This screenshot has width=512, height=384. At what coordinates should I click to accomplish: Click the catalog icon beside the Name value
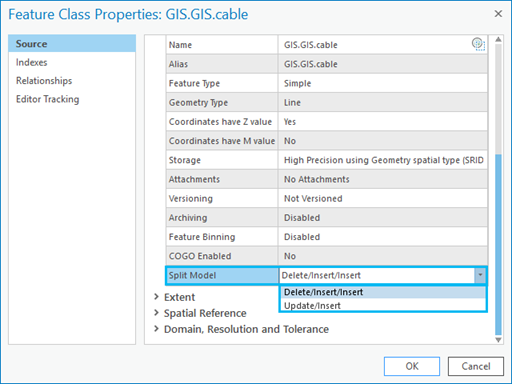tap(478, 44)
